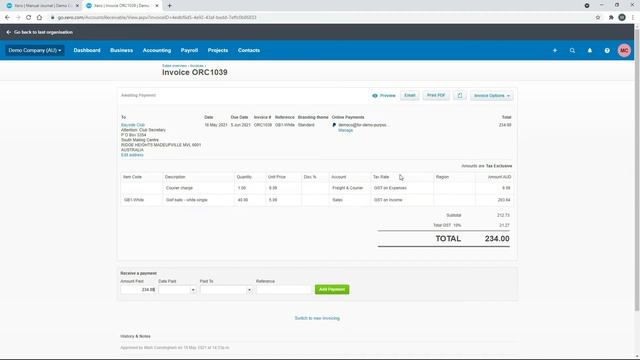Switch to the Xero Manual Journal tab
The image size is (640, 360).
(41, 6)
